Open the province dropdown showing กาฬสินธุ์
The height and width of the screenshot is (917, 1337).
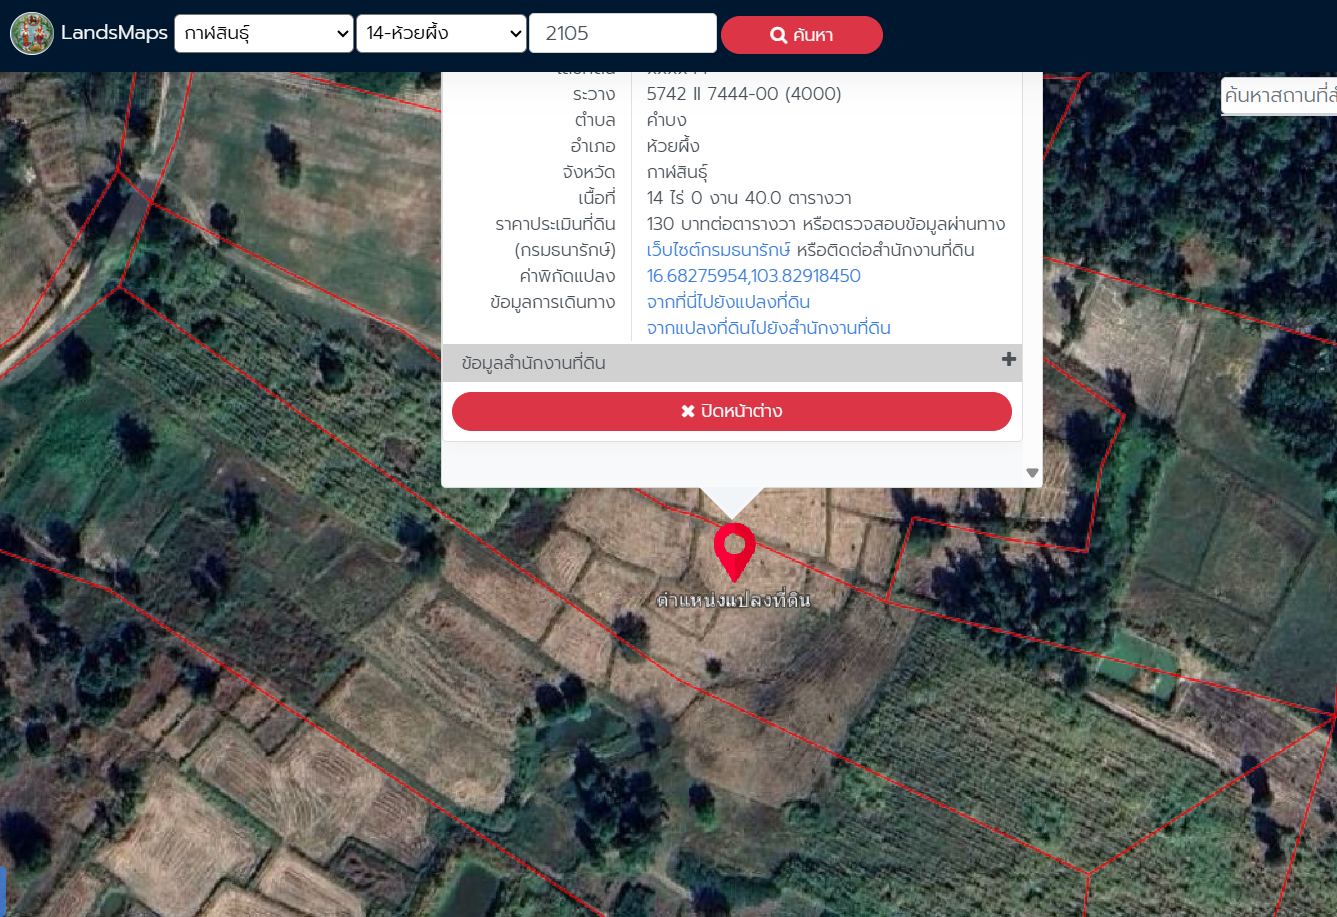264,33
